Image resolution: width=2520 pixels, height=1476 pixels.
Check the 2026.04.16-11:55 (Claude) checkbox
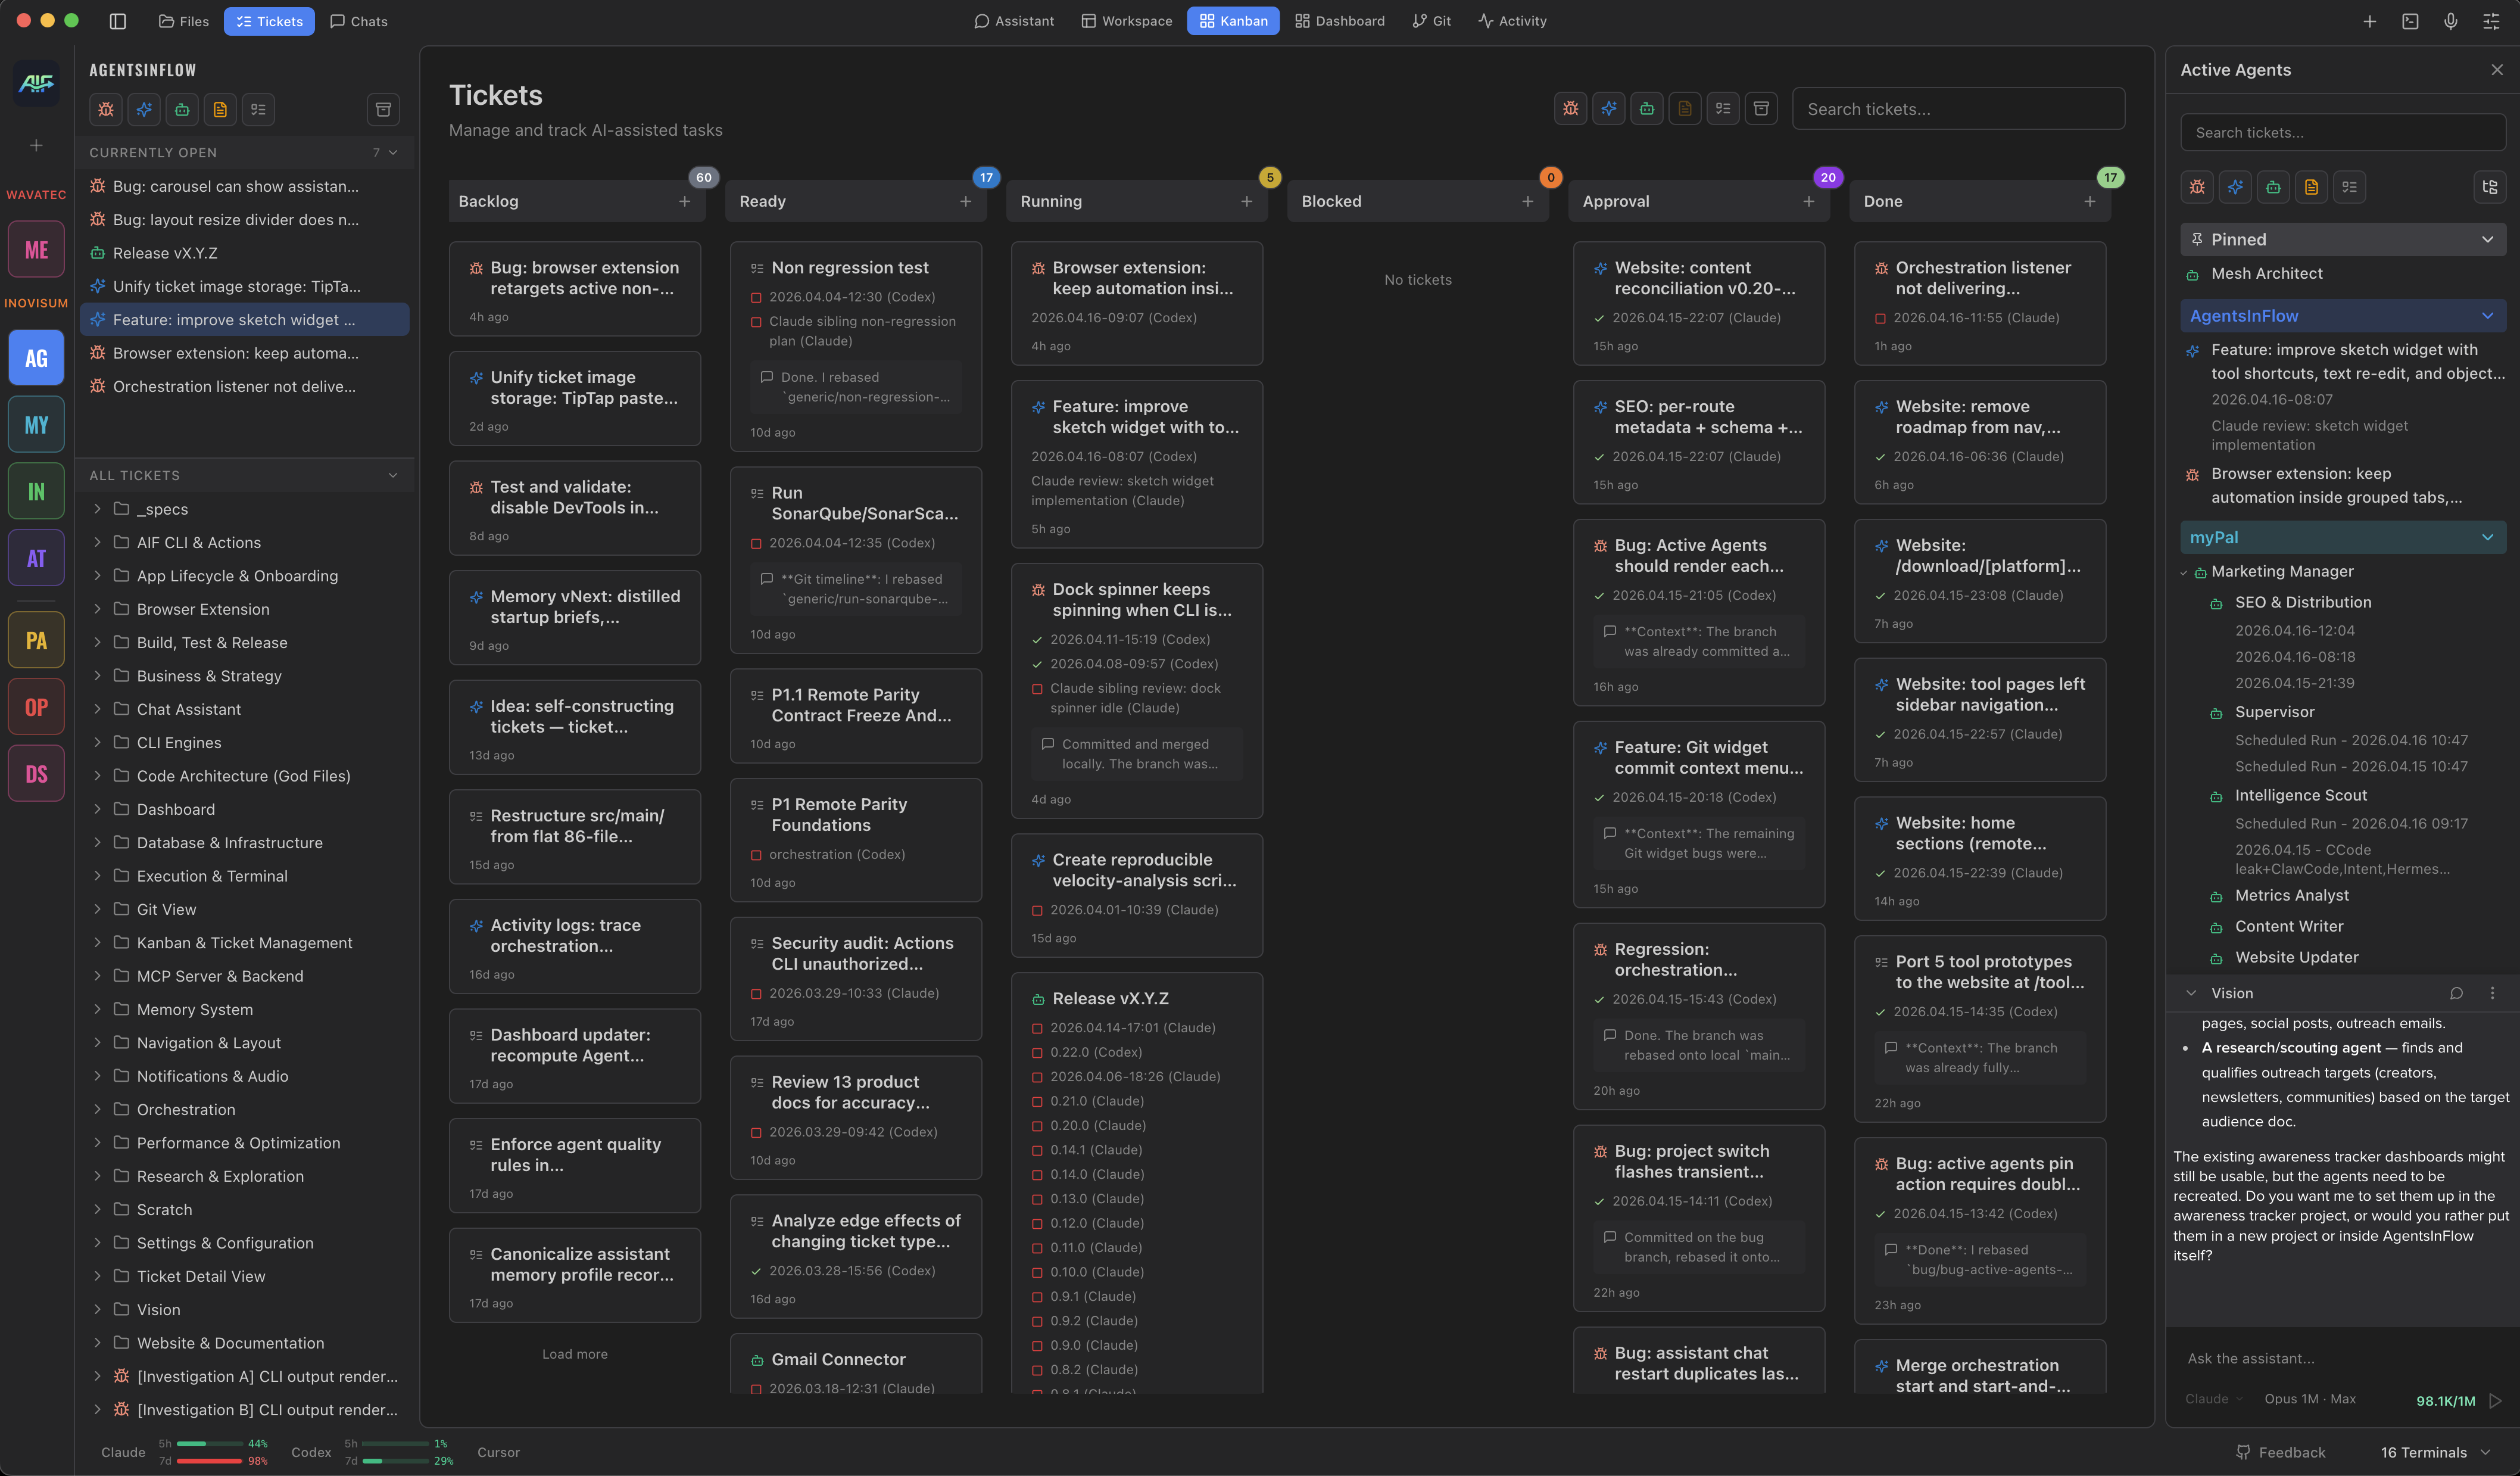(x=1880, y=319)
